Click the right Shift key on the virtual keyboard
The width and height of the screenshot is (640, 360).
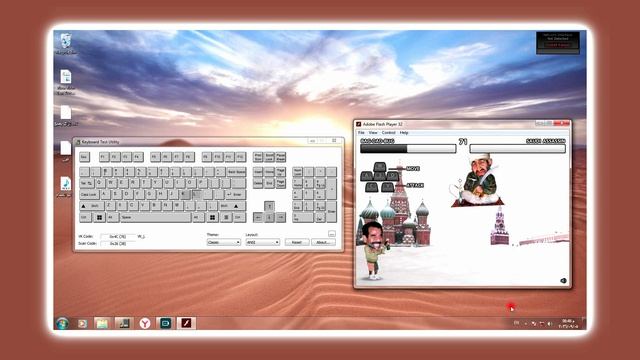point(232,206)
